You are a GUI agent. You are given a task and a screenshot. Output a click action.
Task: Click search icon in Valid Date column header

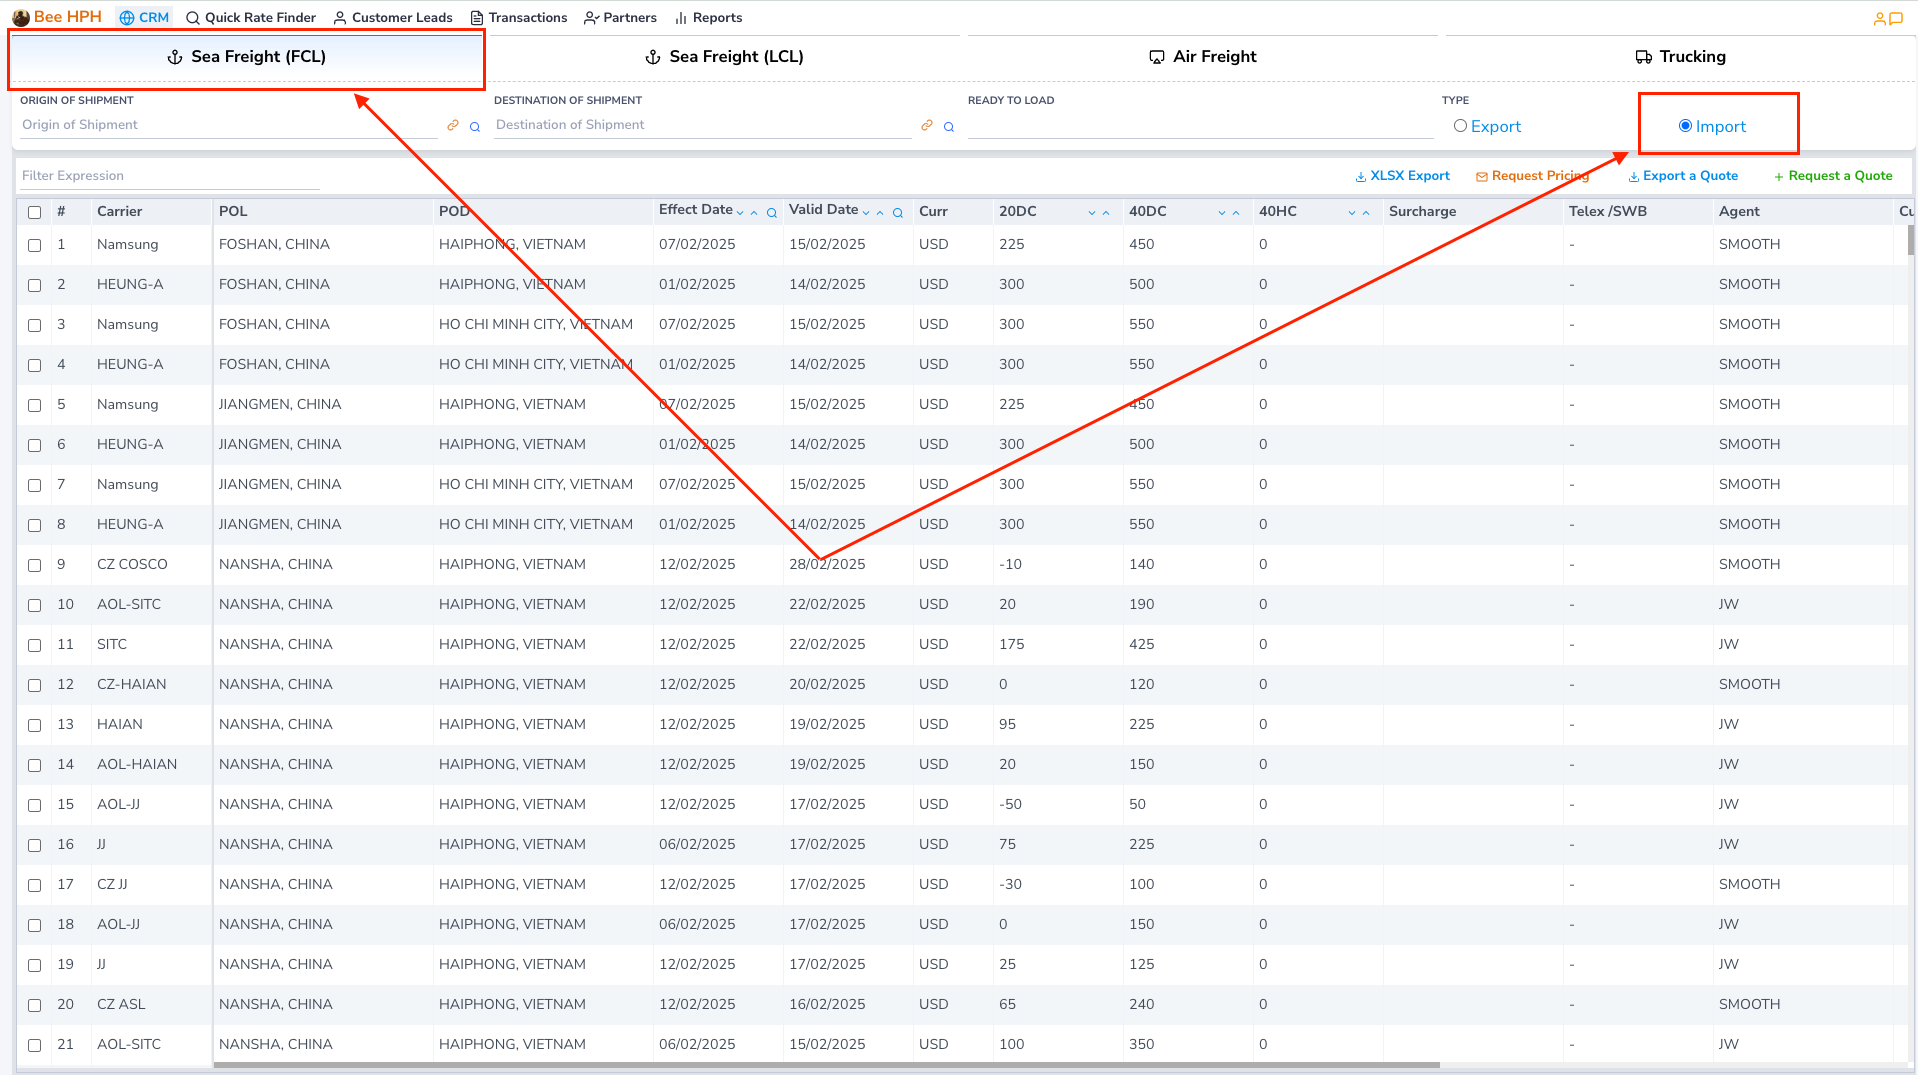tap(898, 213)
